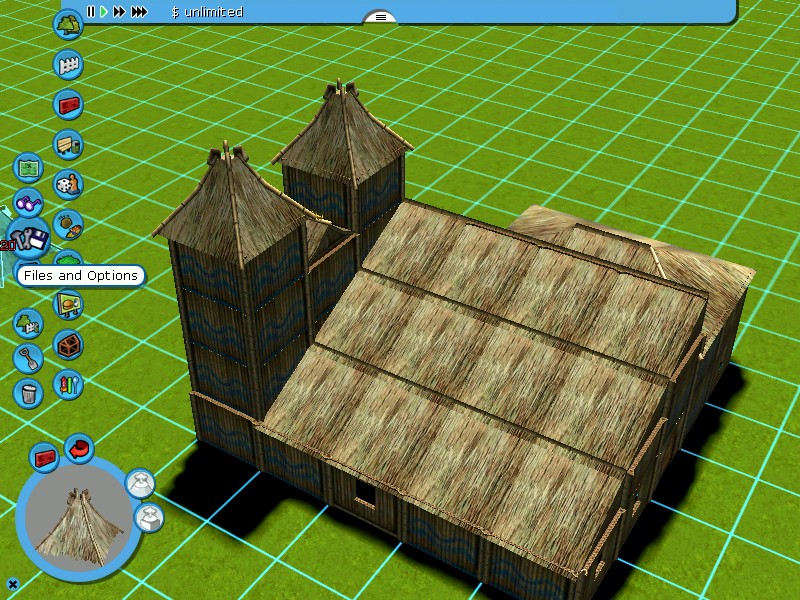Click the purple binoculars view icon

[x=29, y=204]
